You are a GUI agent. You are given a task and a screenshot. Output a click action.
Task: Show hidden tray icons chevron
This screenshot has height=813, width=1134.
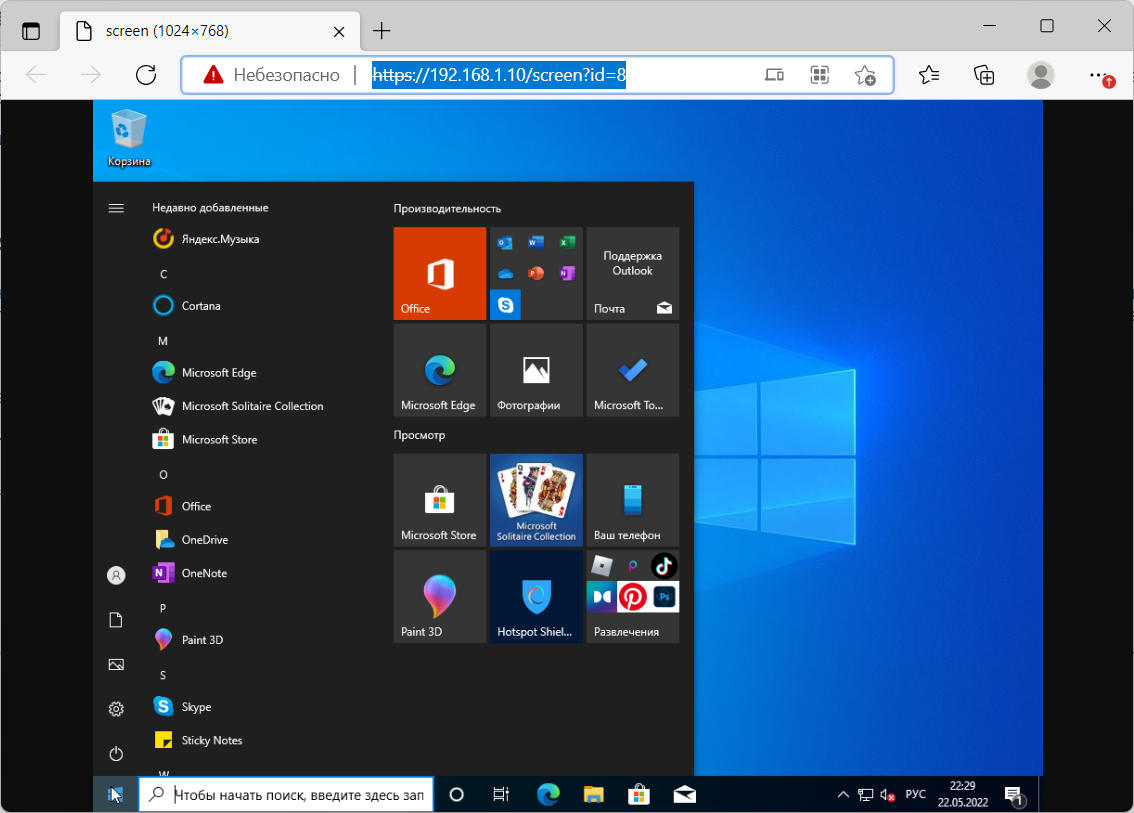[843, 794]
